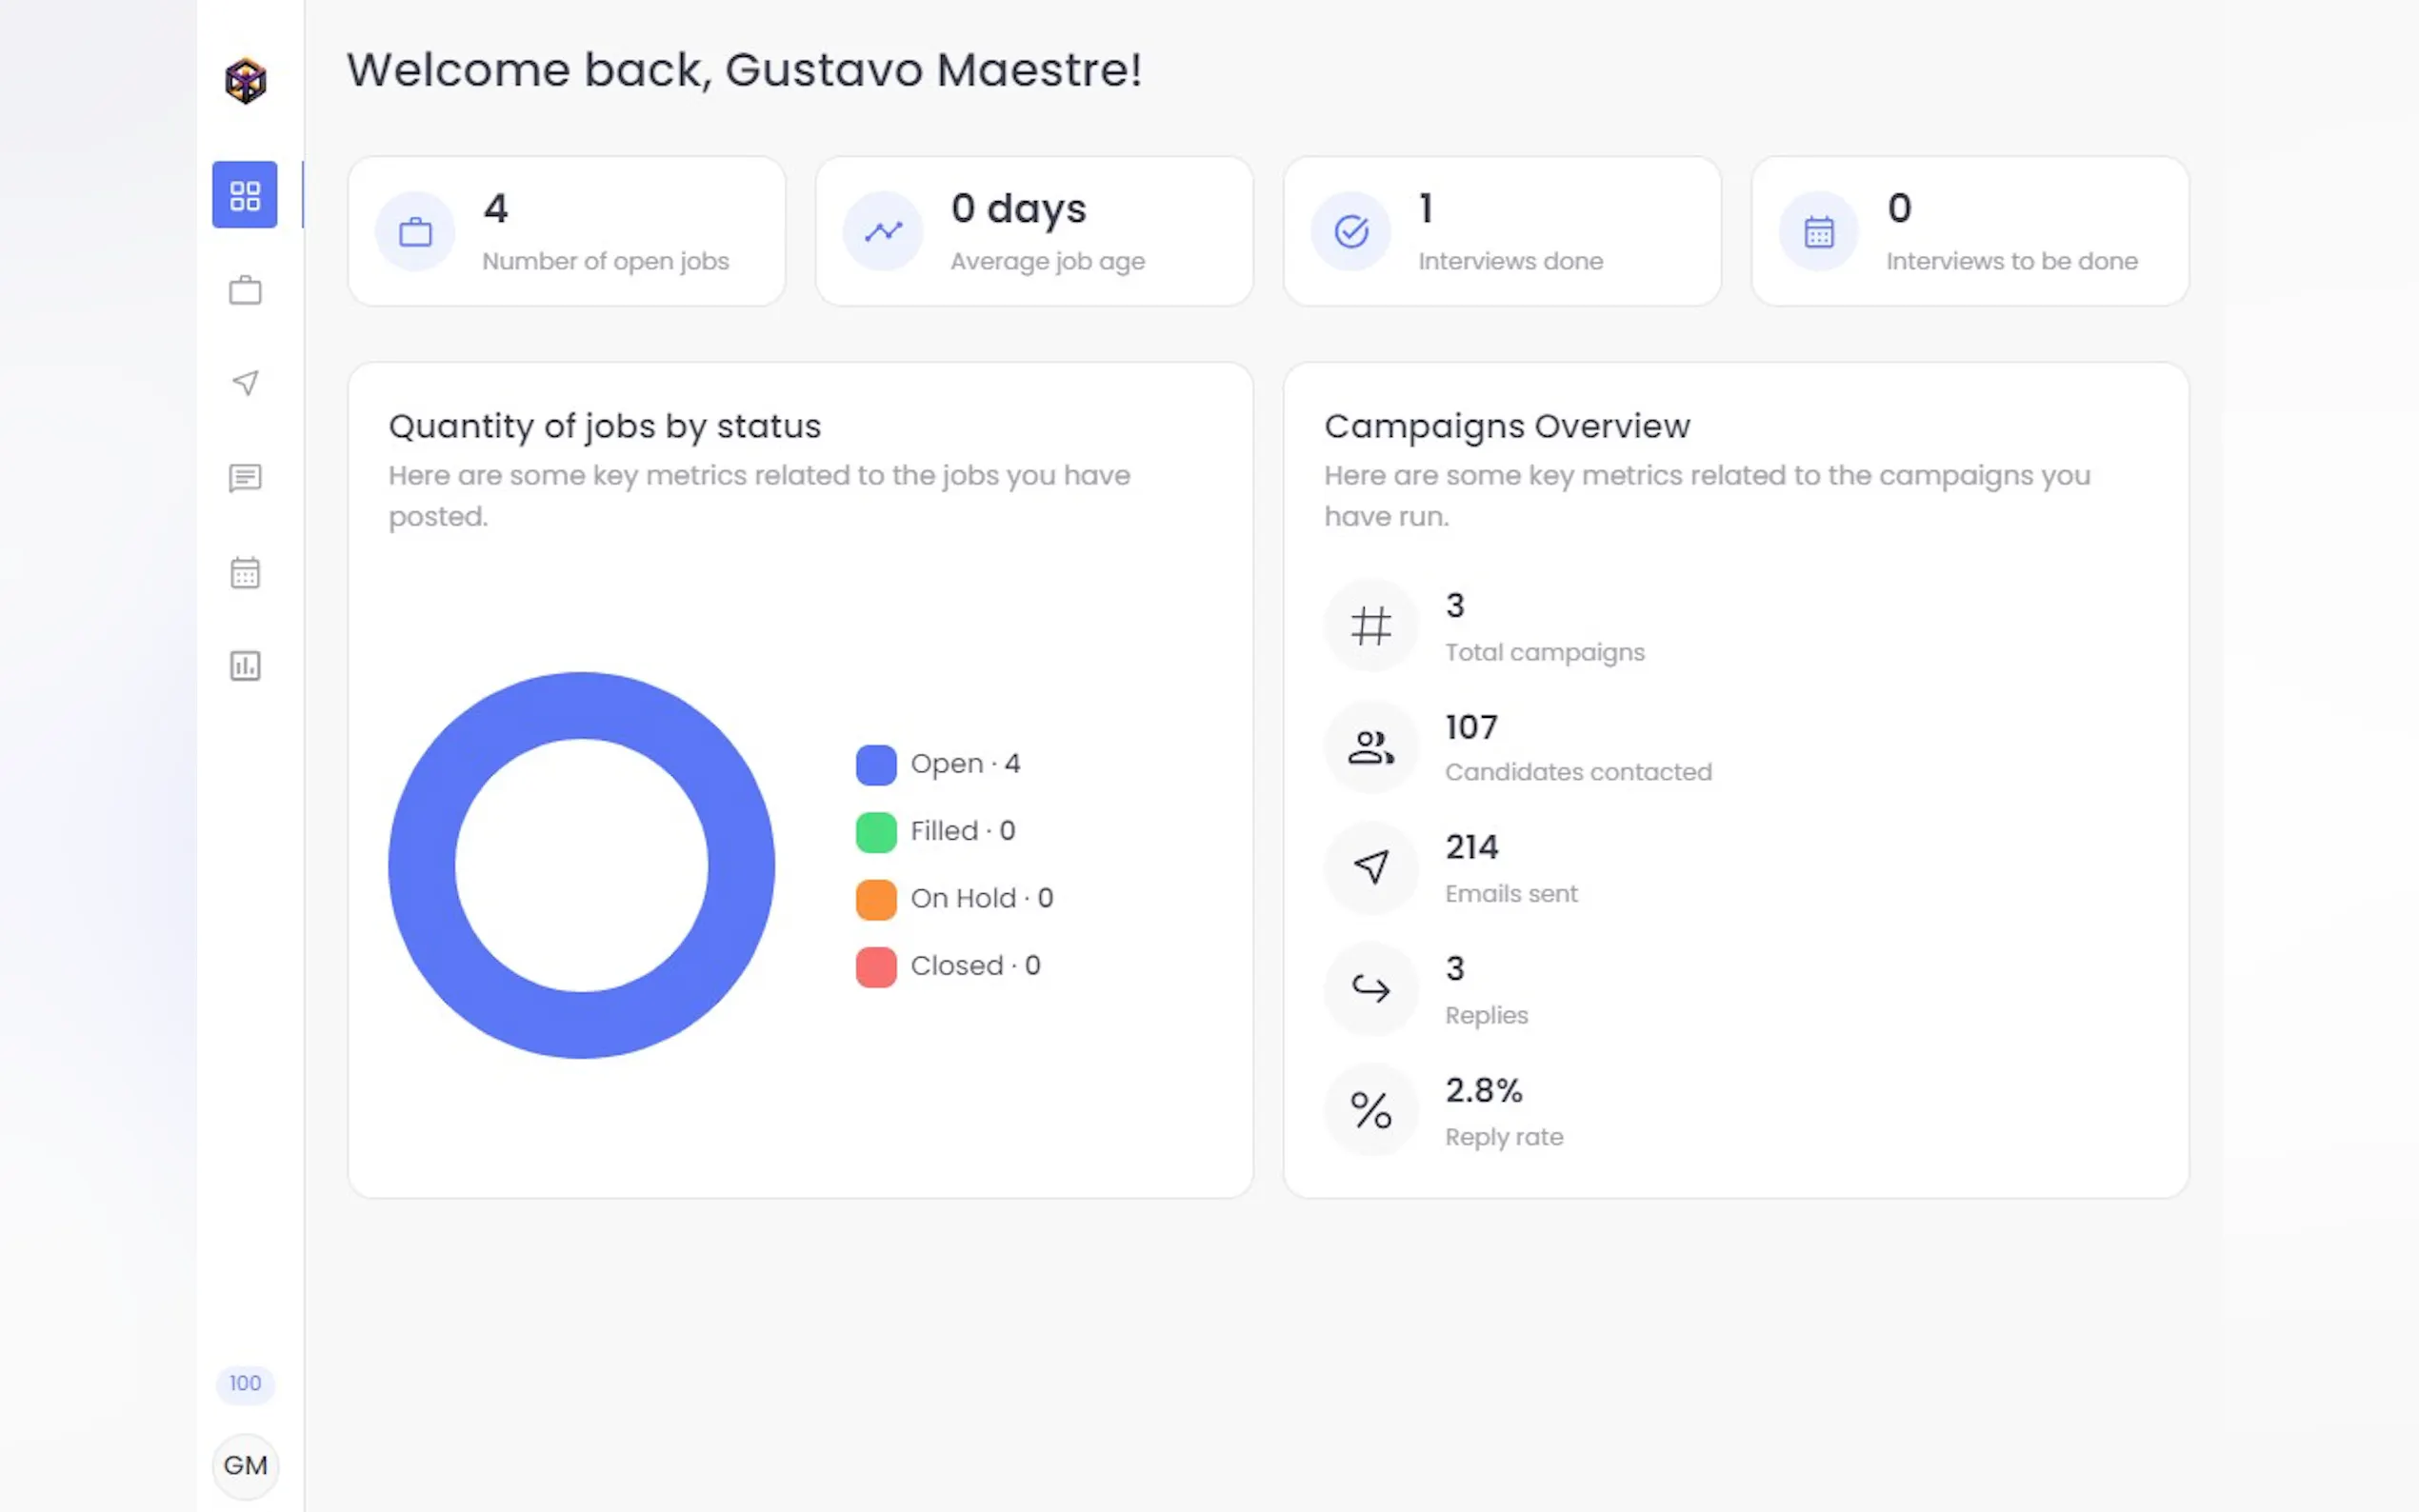Click the Number of open jobs card

[x=566, y=232]
